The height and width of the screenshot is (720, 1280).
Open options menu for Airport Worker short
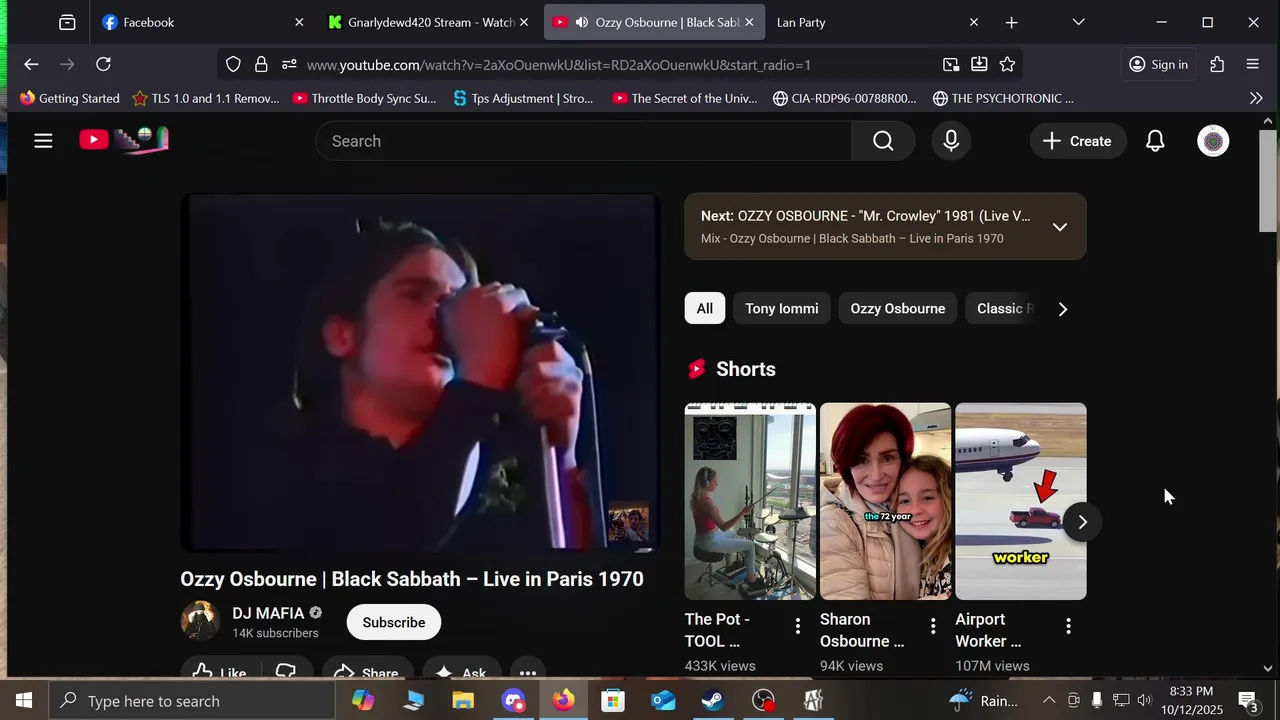pyautogui.click(x=1068, y=626)
